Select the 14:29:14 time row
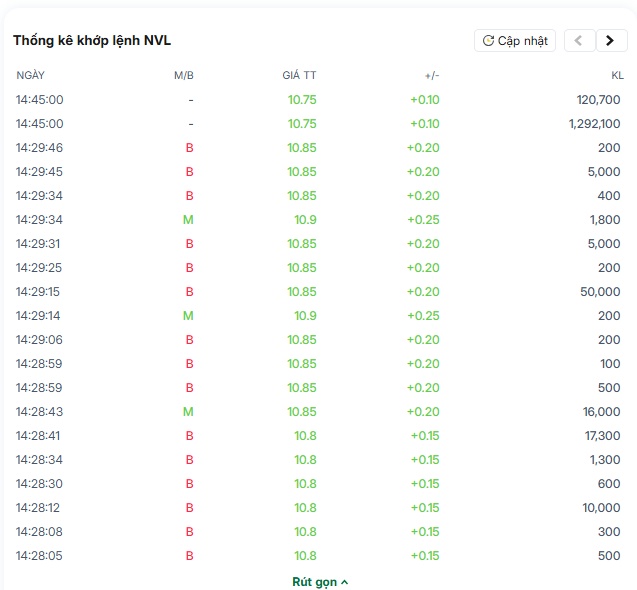637x590 pixels. click(x=318, y=315)
